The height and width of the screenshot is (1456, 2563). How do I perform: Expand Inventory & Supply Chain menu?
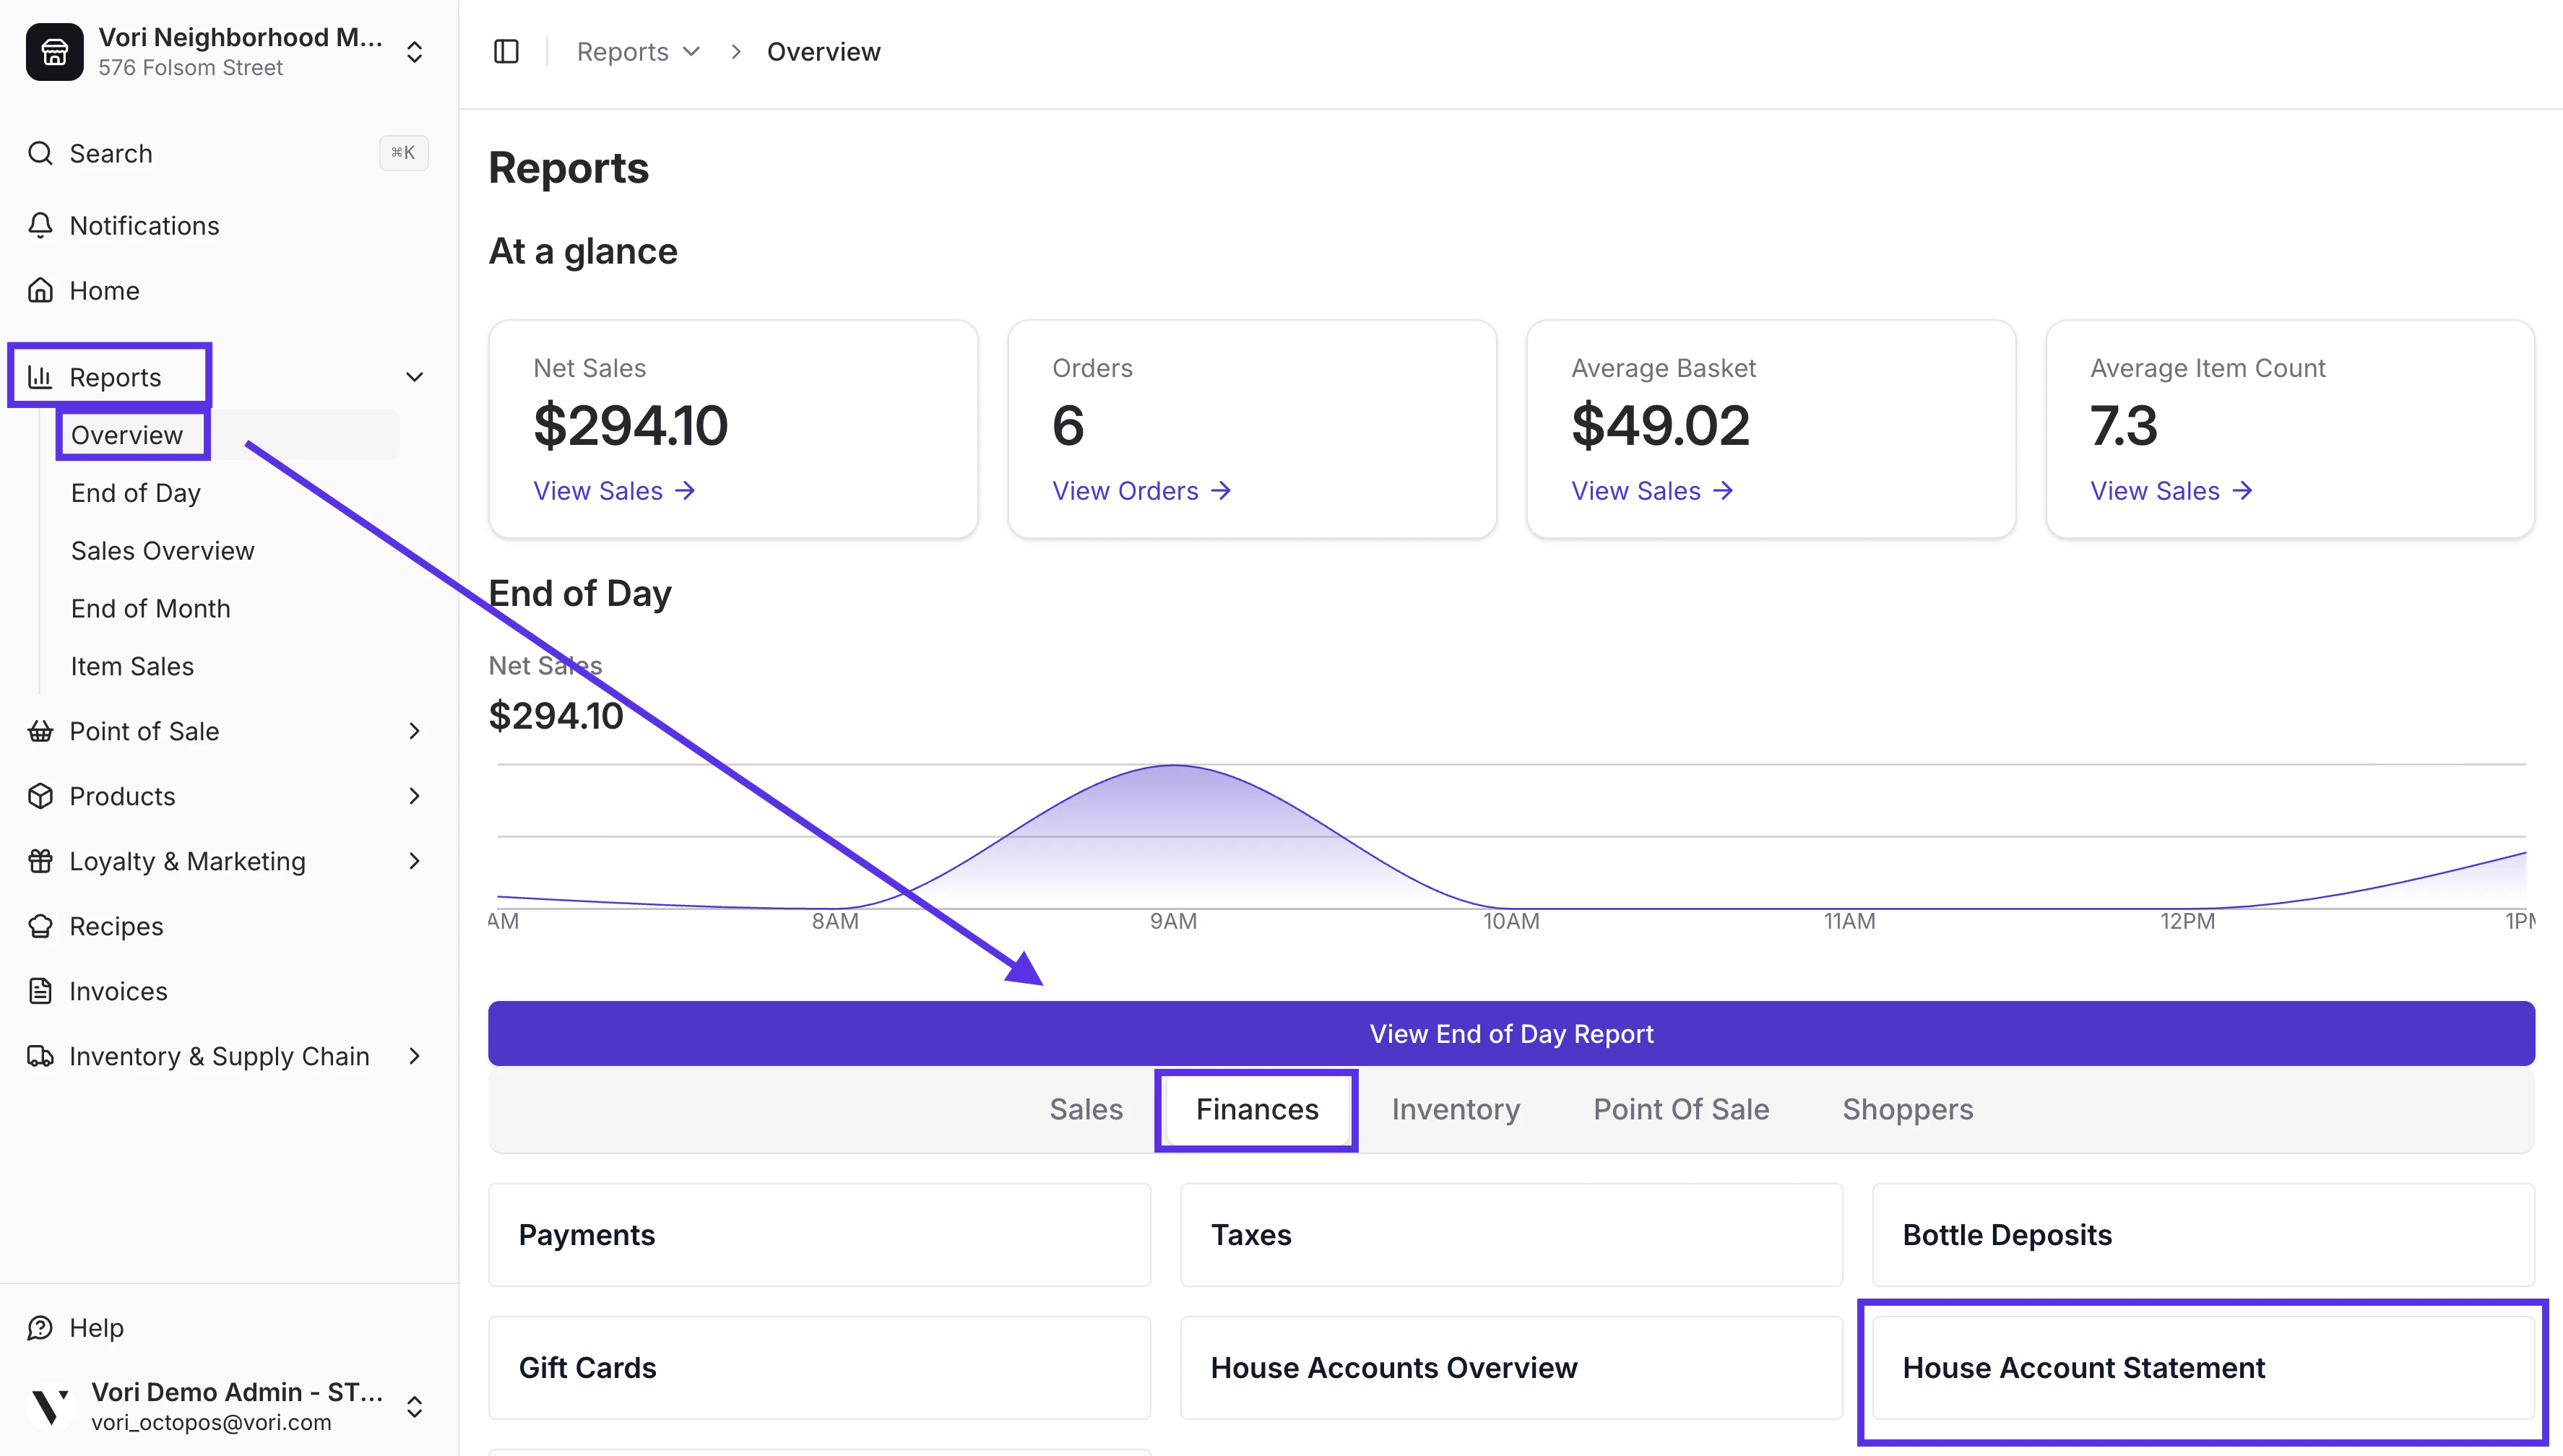coord(414,1056)
